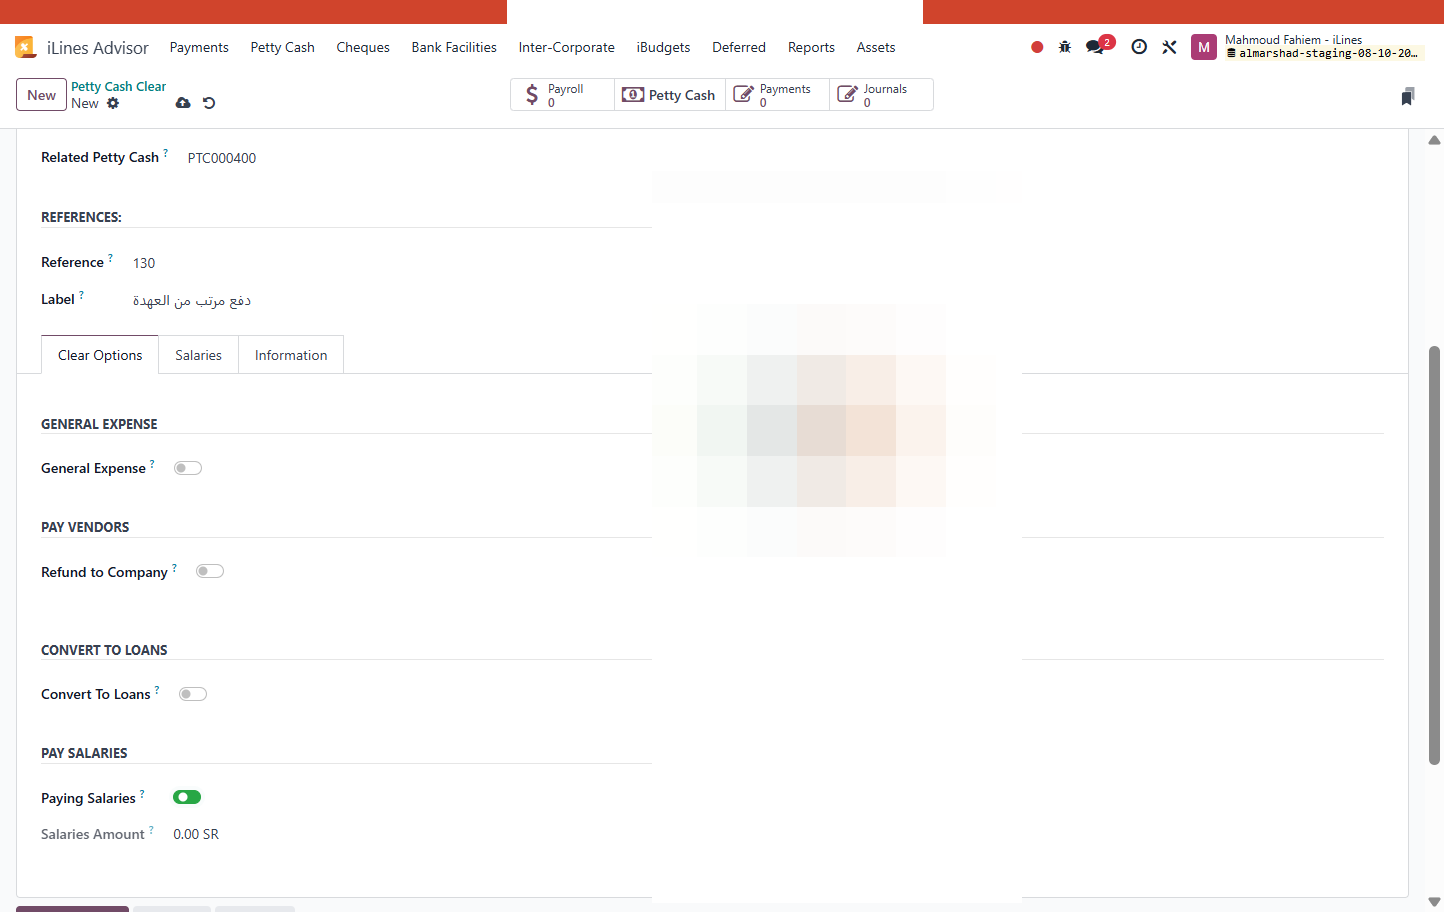Image resolution: width=1444 pixels, height=912 pixels.
Task: Open the Inter-Corporate menu
Action: [x=567, y=47]
